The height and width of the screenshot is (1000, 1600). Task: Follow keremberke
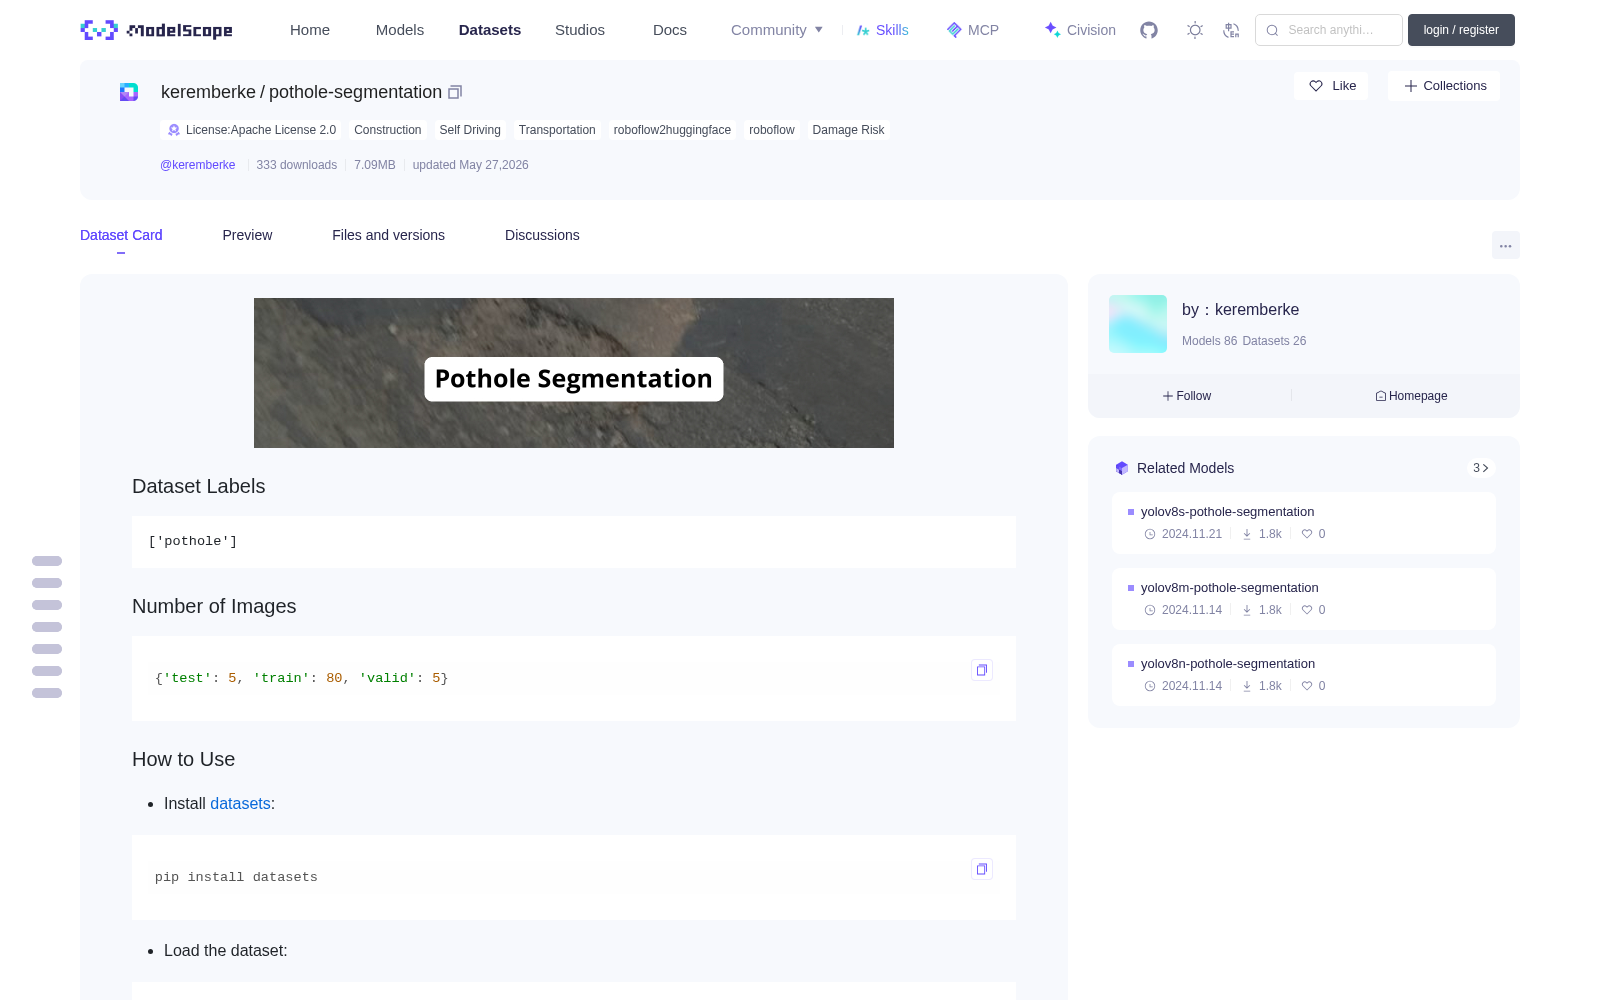[1187, 396]
